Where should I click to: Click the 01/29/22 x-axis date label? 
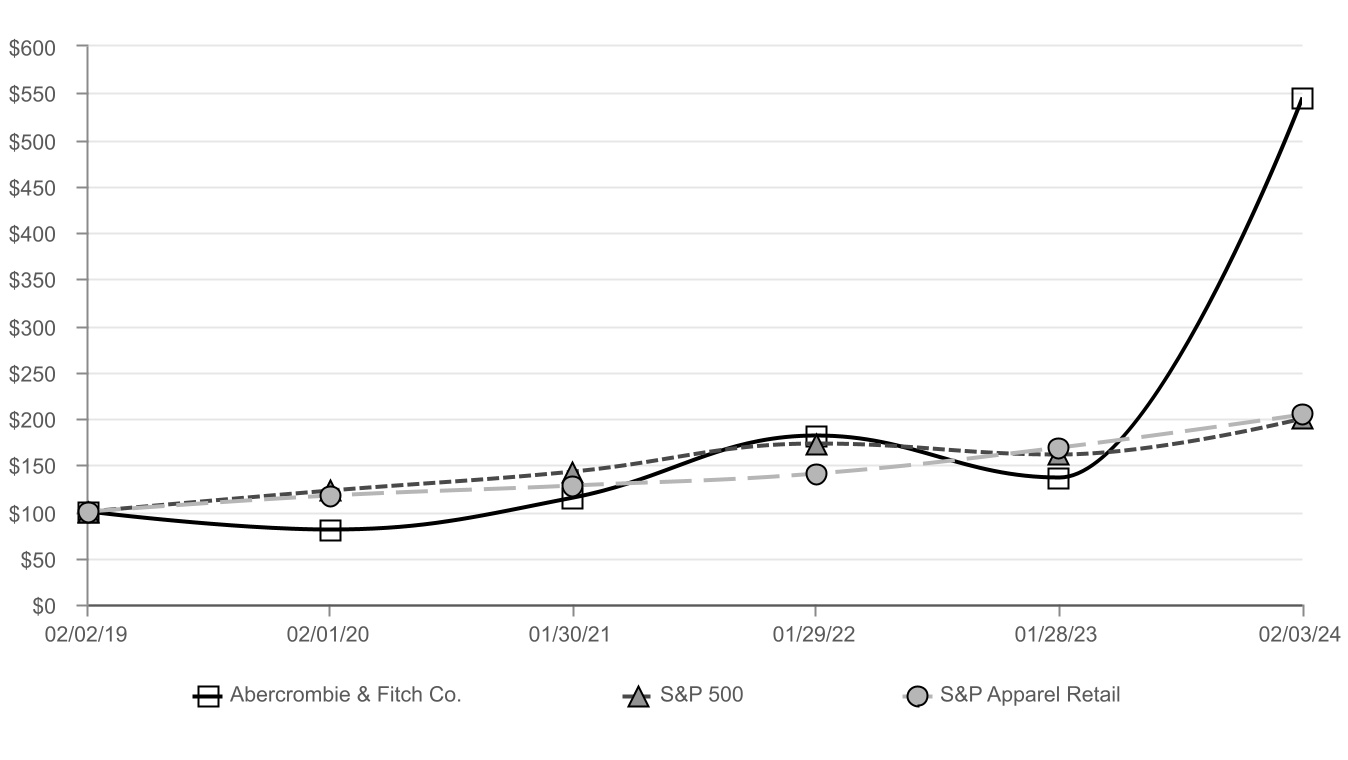[816, 634]
